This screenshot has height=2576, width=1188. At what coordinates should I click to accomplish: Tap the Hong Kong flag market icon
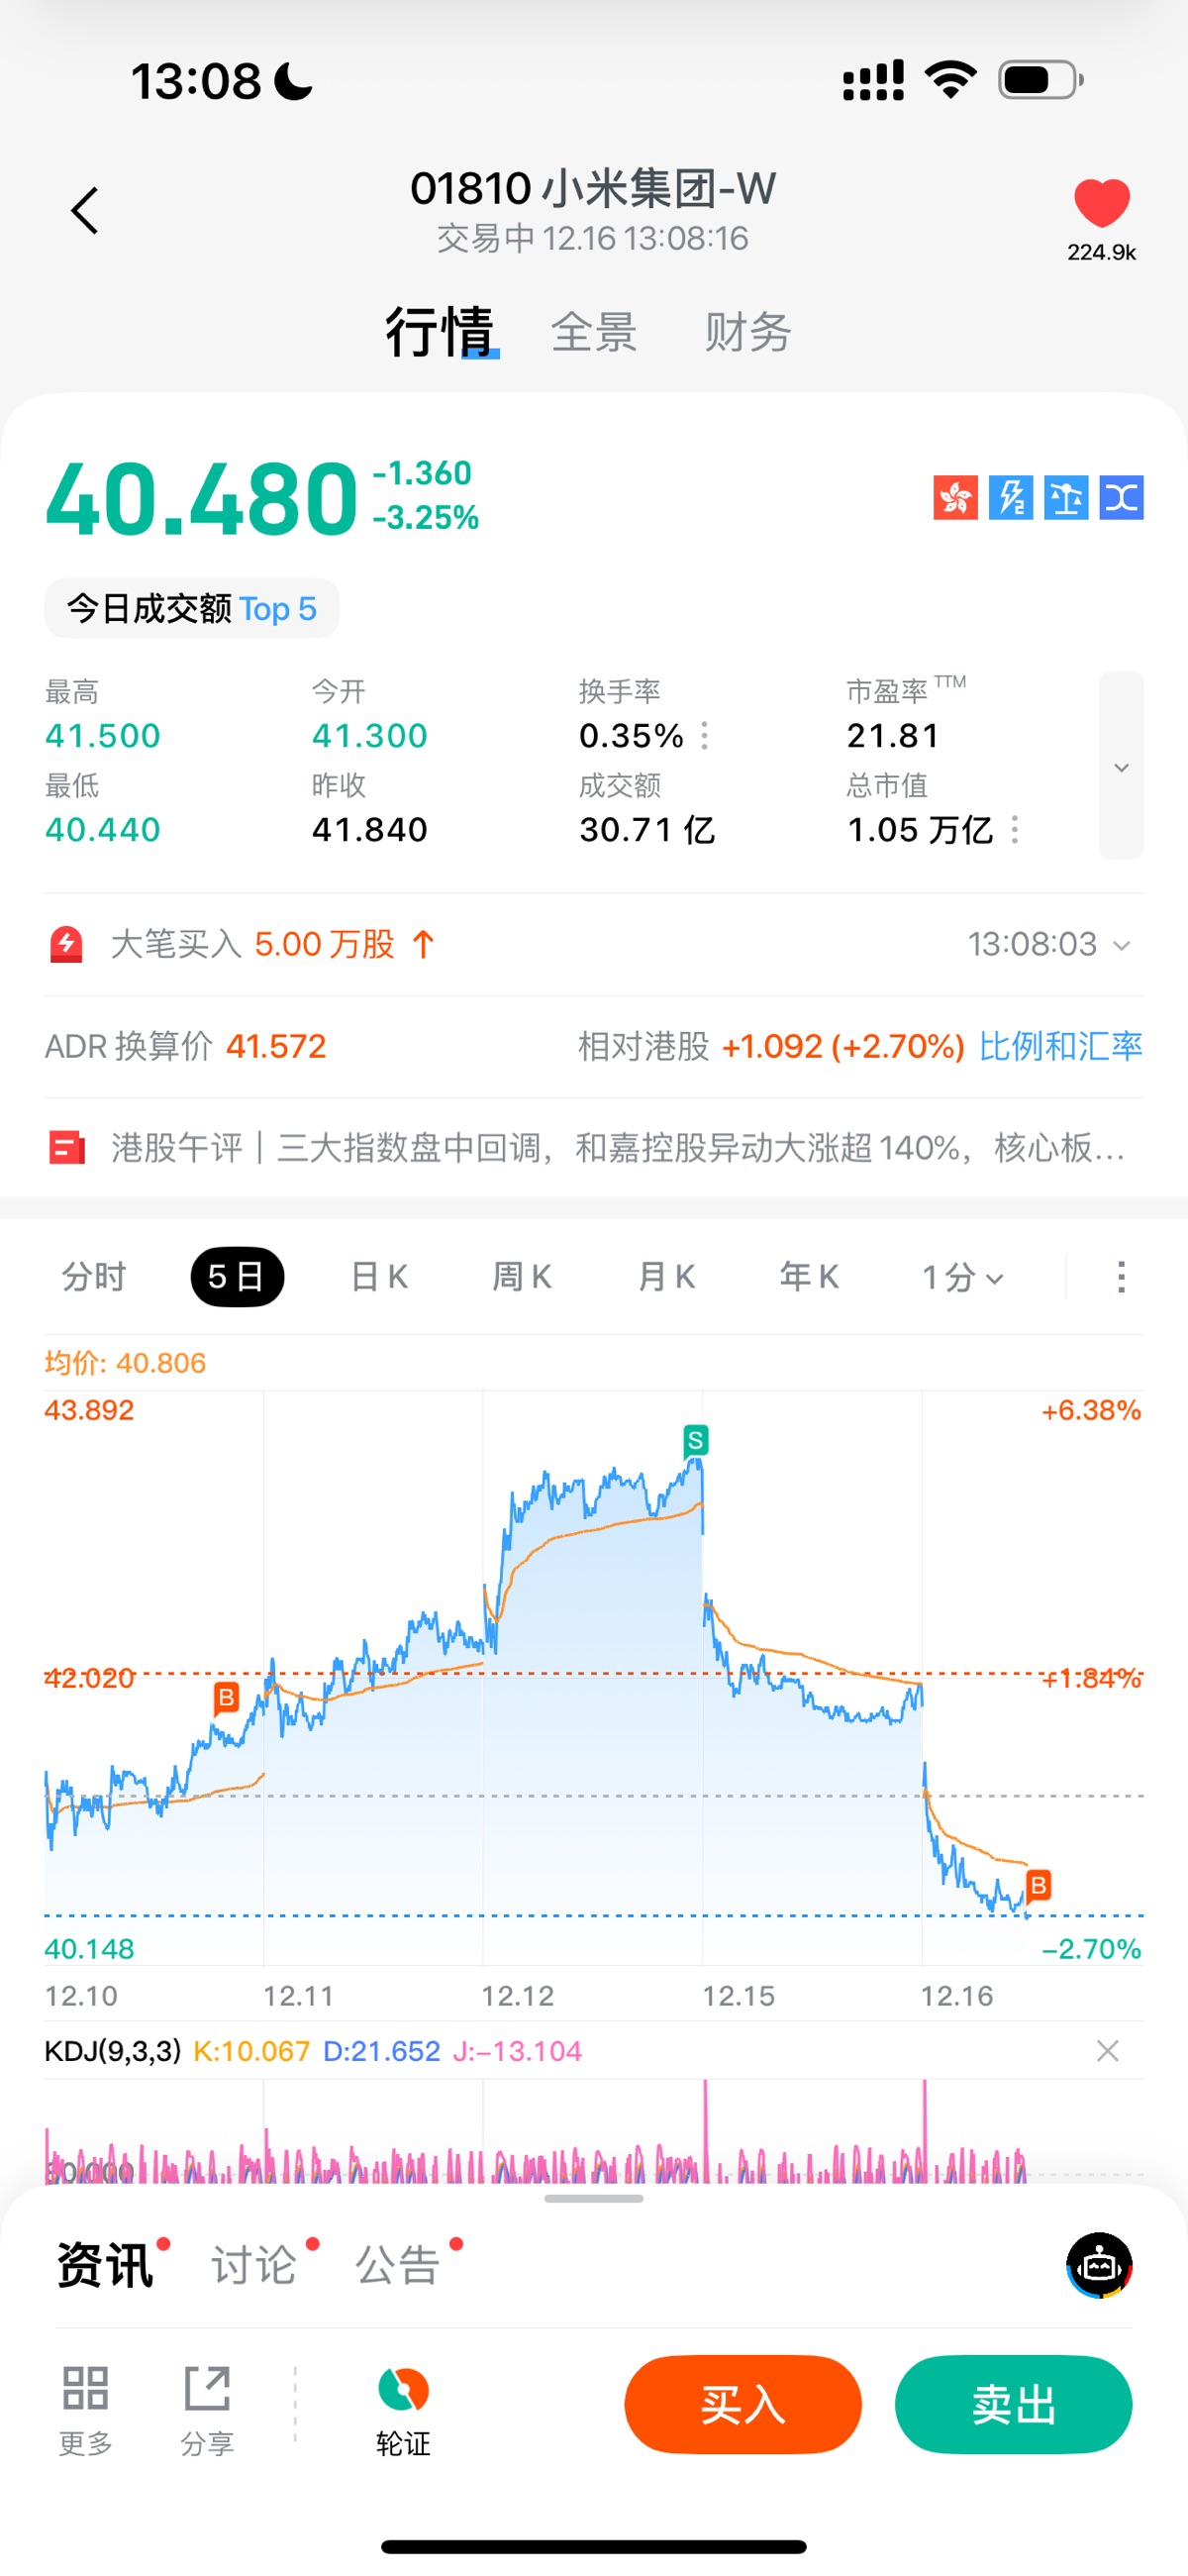tap(955, 497)
